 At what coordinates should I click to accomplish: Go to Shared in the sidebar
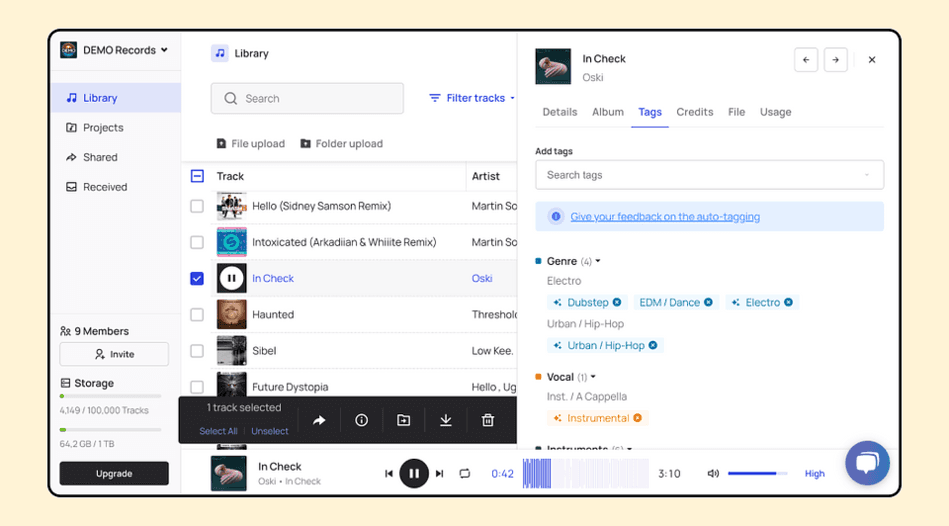pos(91,157)
